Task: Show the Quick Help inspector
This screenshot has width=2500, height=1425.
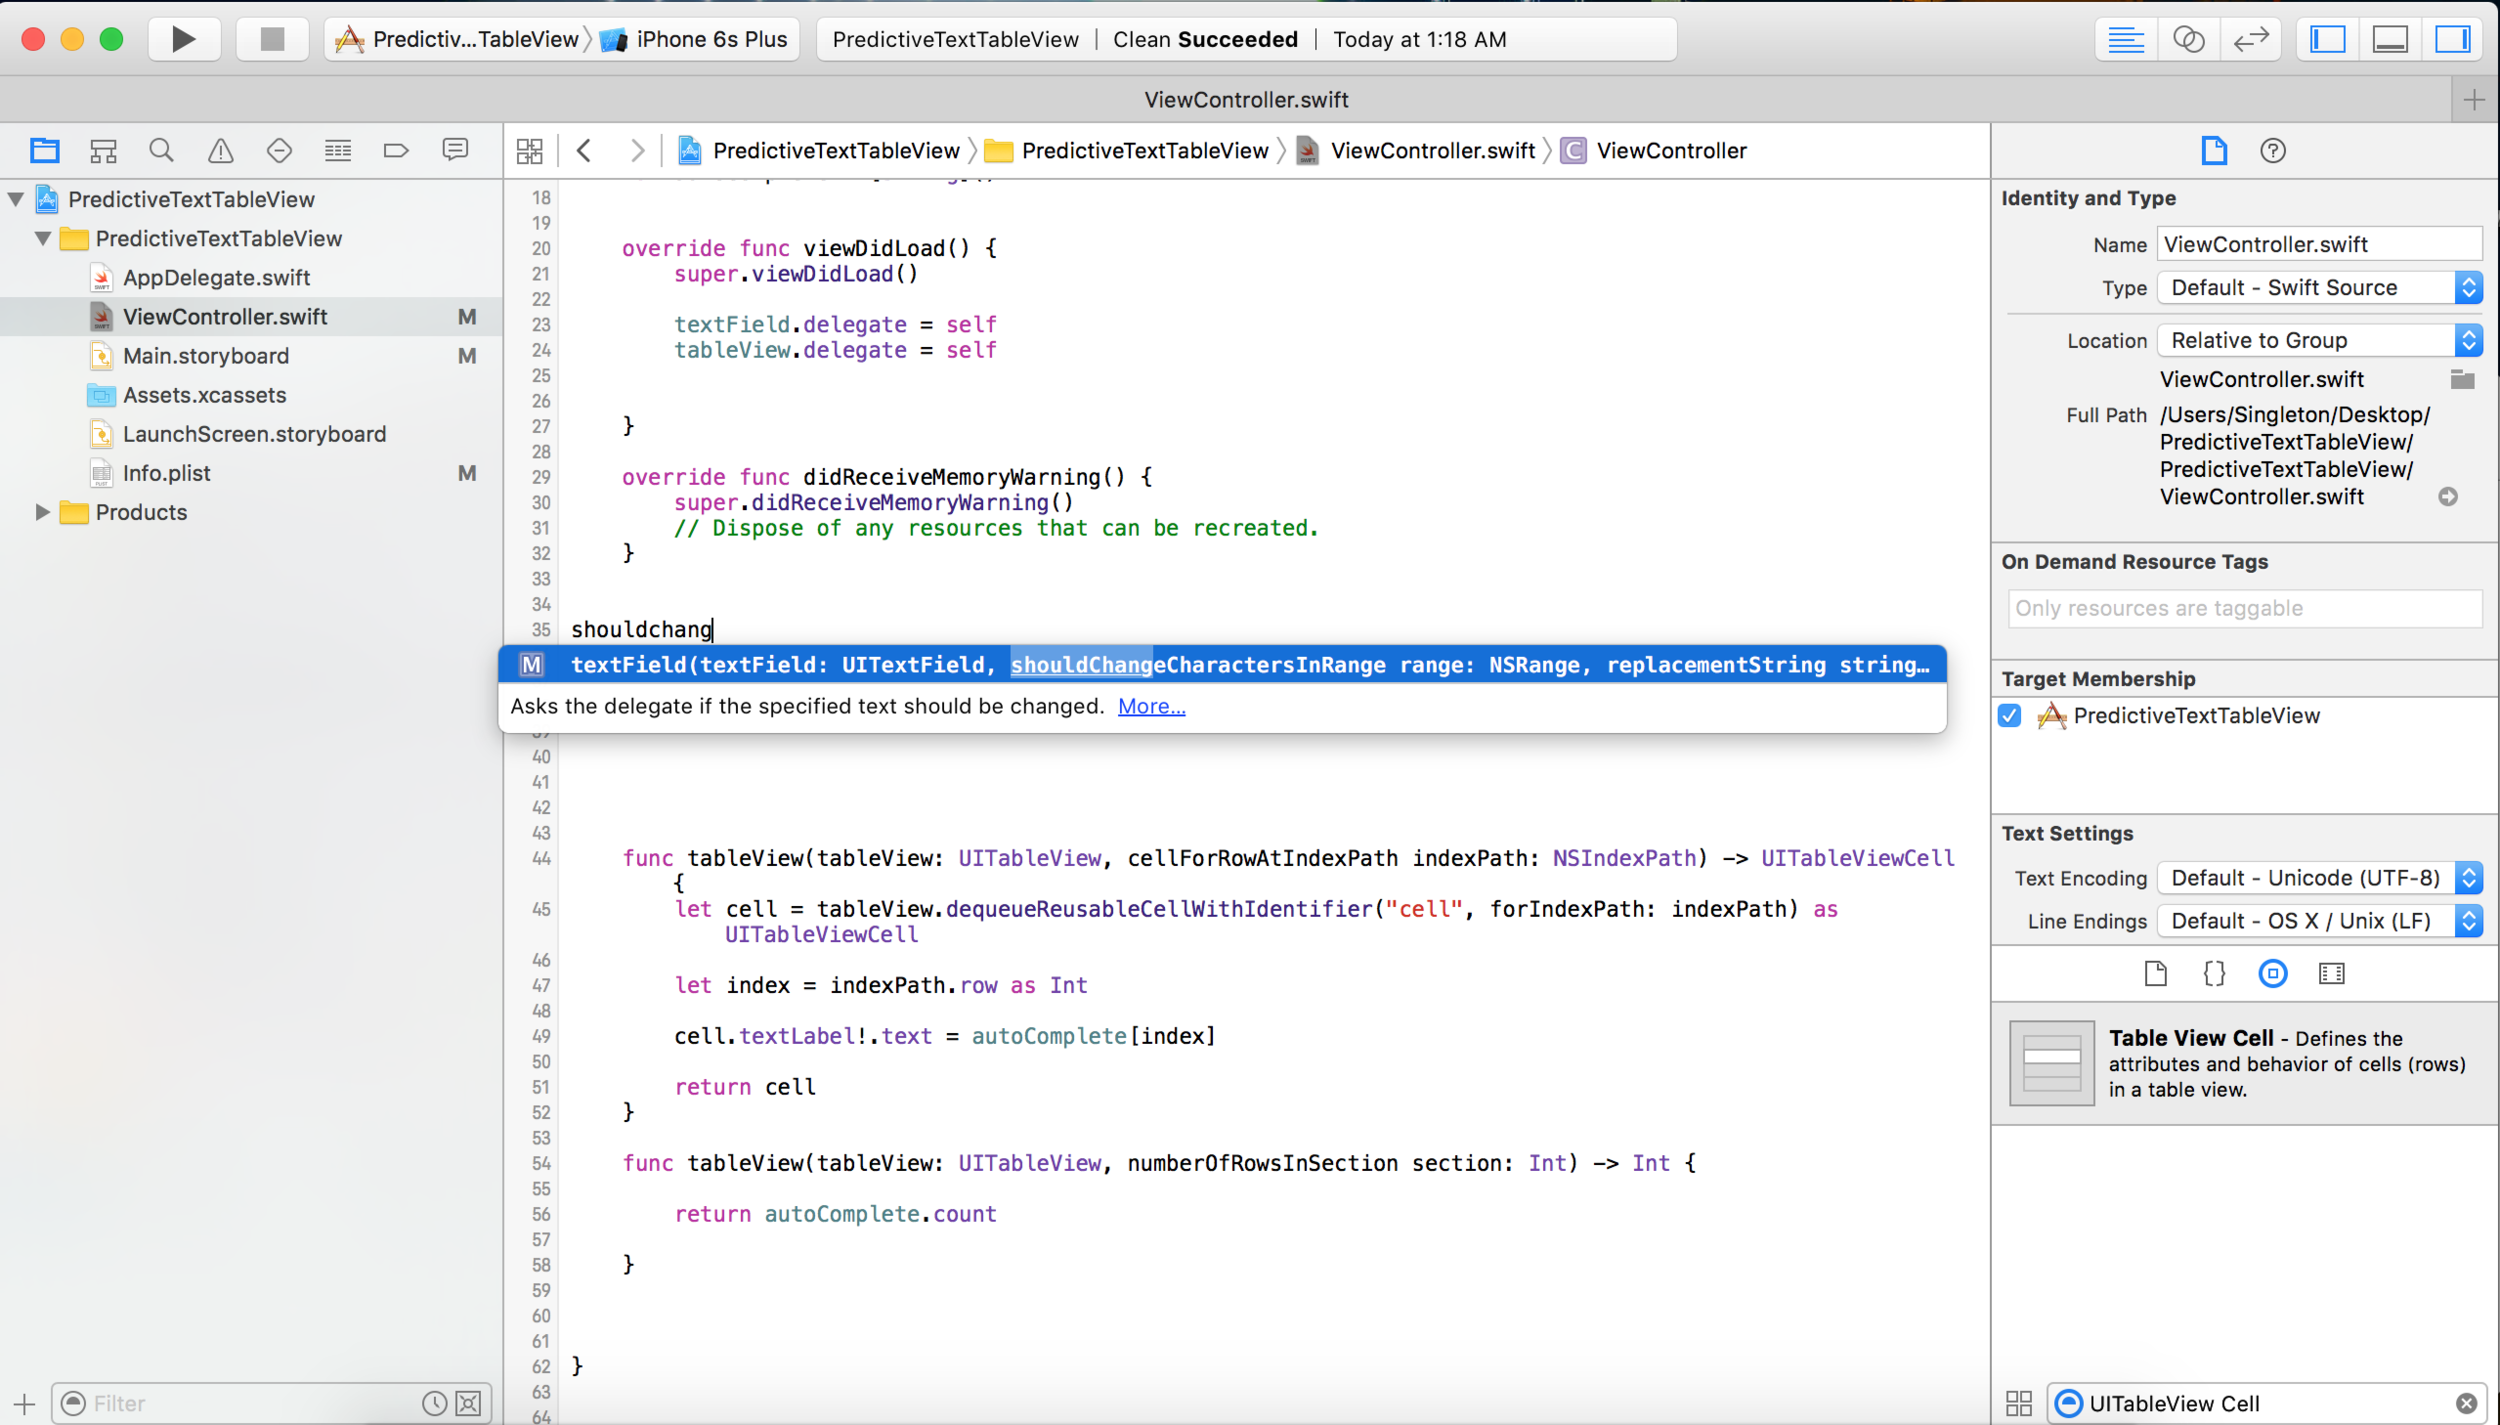Action: [2272, 151]
